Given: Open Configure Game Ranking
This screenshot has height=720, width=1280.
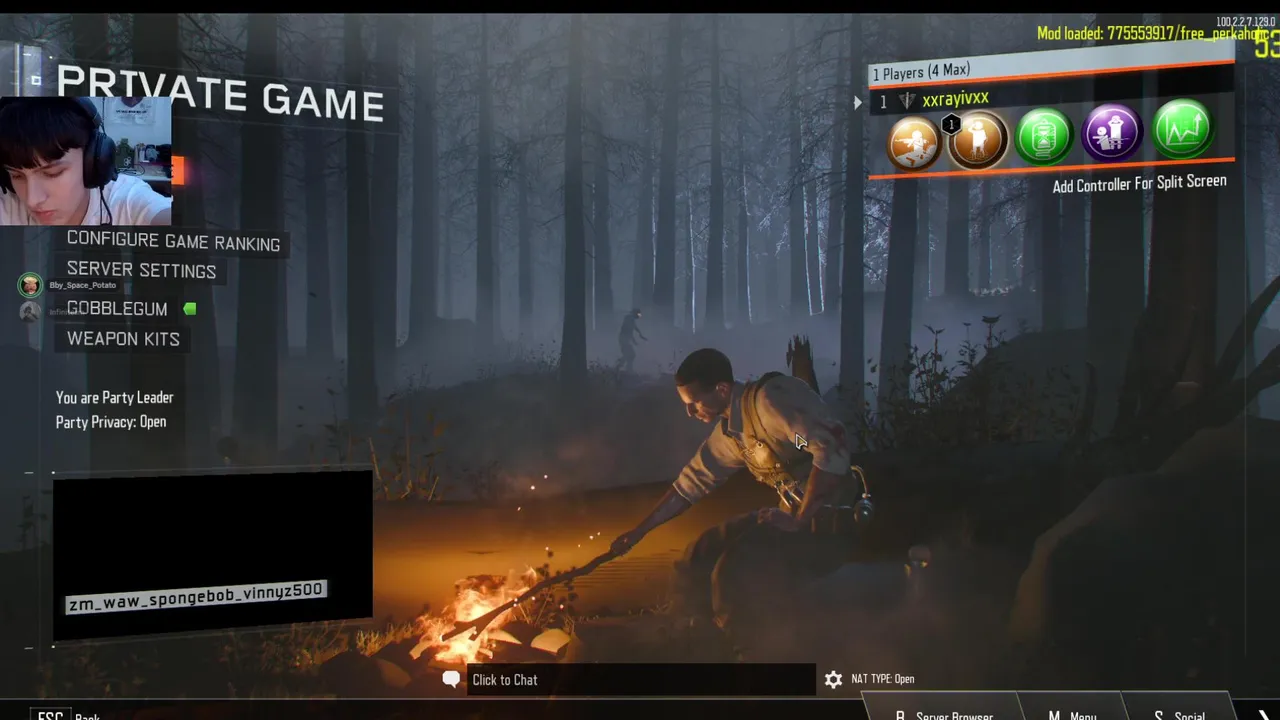Looking at the screenshot, I should (x=173, y=242).
